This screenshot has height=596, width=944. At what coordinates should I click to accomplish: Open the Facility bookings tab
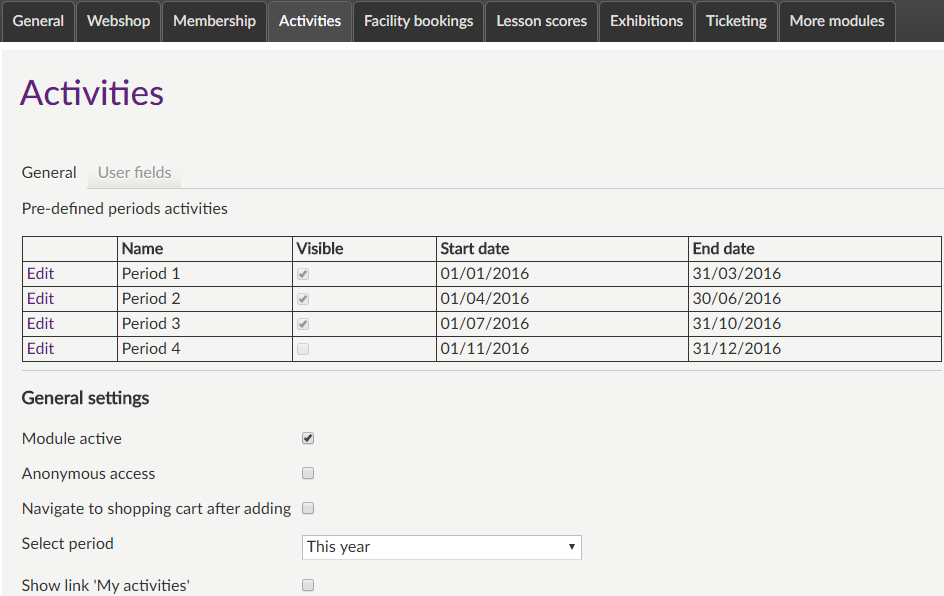point(418,21)
